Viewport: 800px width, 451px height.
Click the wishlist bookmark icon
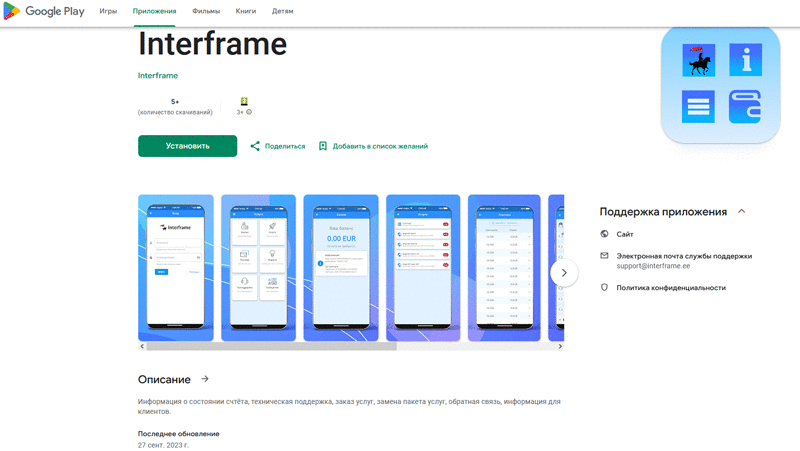pos(322,146)
